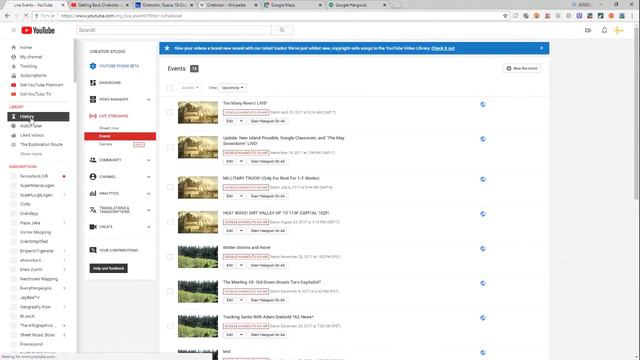Click the Home icon in left sidebar
This screenshot has width=640, height=360.
(13, 47)
